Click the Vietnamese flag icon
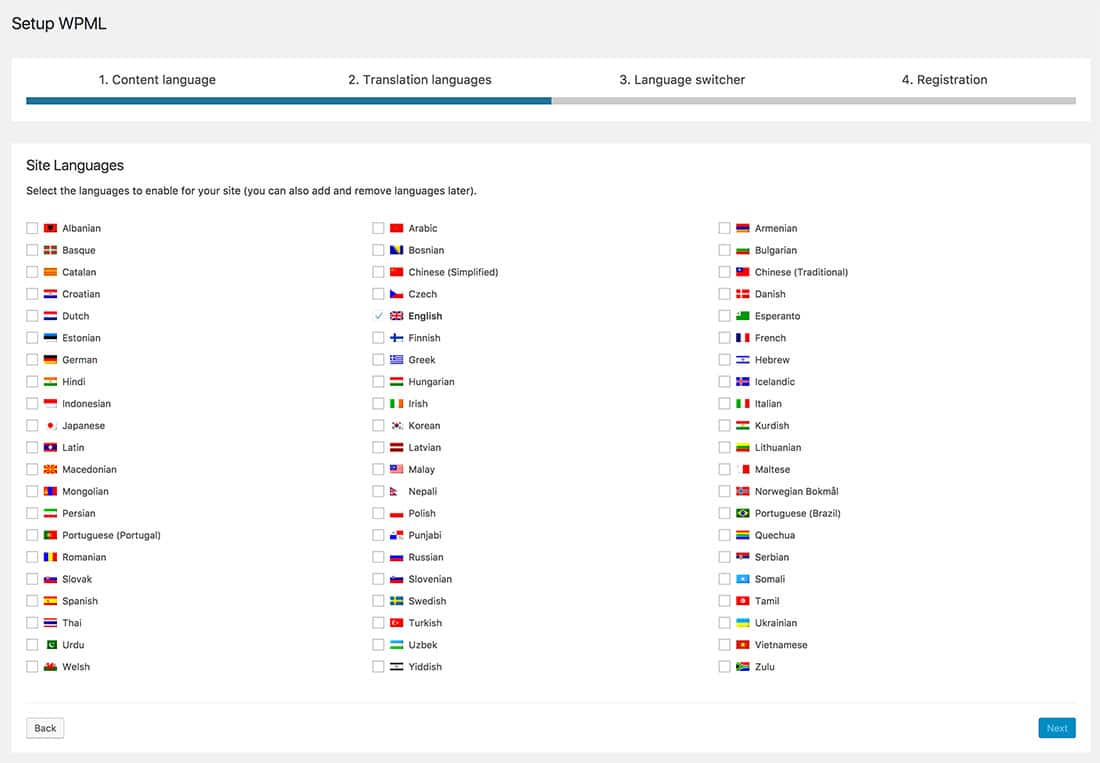The image size is (1100, 763). click(743, 644)
